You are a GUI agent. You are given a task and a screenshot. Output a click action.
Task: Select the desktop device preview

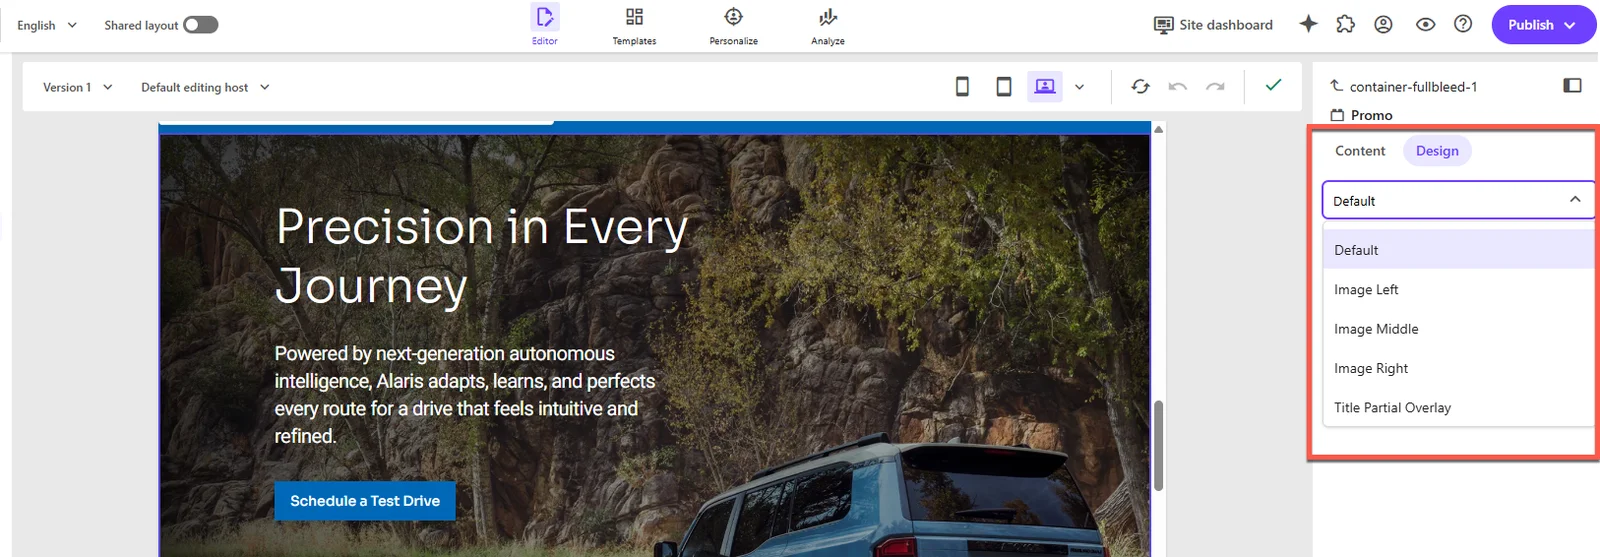click(1044, 87)
